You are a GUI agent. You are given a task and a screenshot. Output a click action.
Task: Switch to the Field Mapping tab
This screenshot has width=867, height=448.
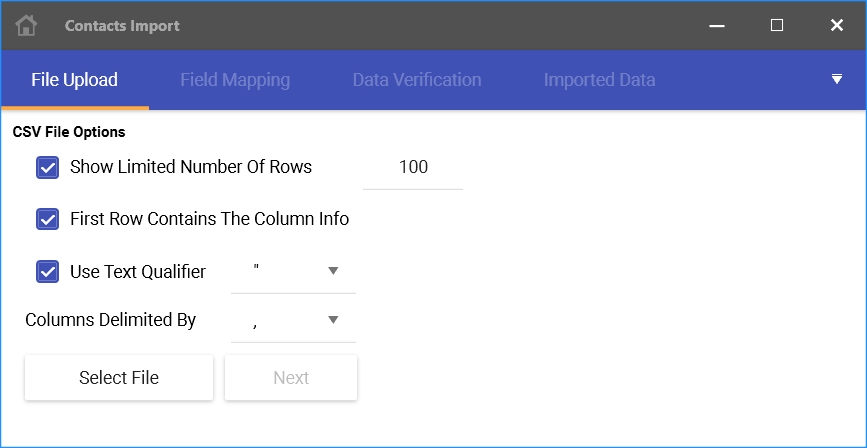pyautogui.click(x=235, y=80)
